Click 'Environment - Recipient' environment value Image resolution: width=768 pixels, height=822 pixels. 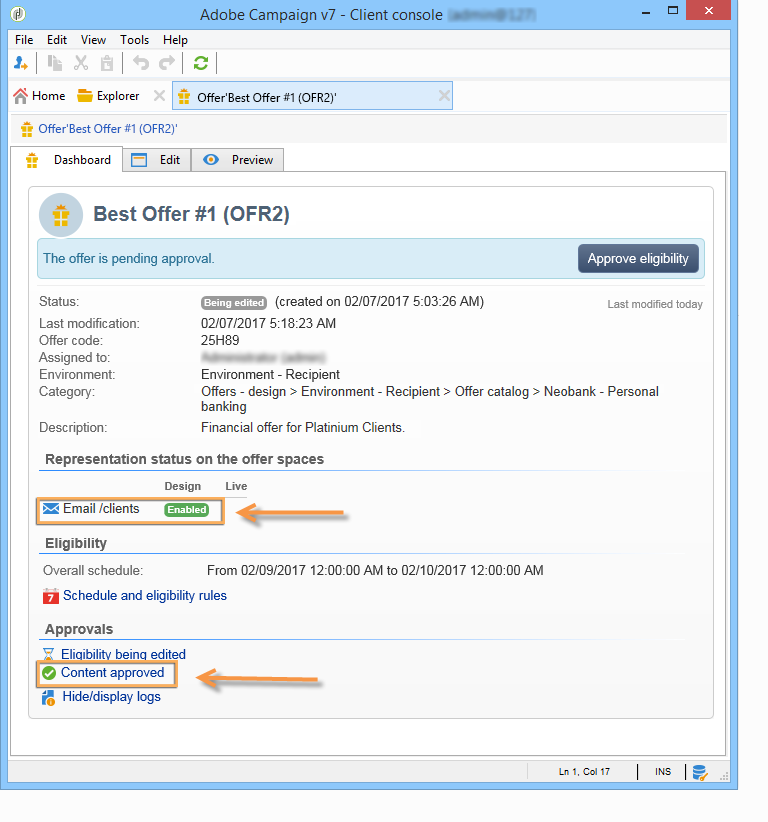[x=271, y=374]
